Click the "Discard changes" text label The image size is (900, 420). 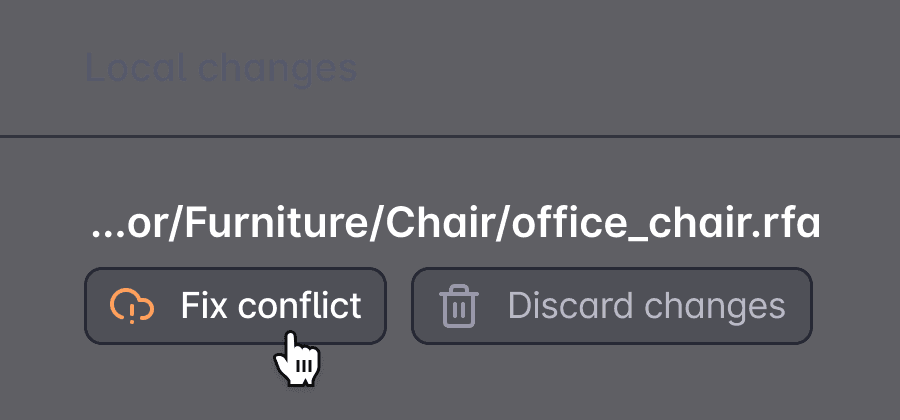click(646, 306)
